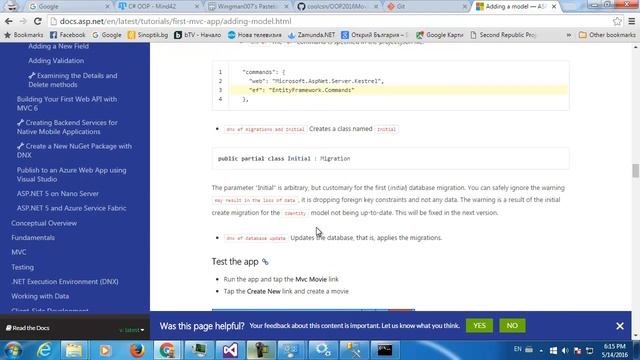Open Create a New NuGet Package with DNX
The width and height of the screenshot is (640, 360).
(x=74, y=151)
